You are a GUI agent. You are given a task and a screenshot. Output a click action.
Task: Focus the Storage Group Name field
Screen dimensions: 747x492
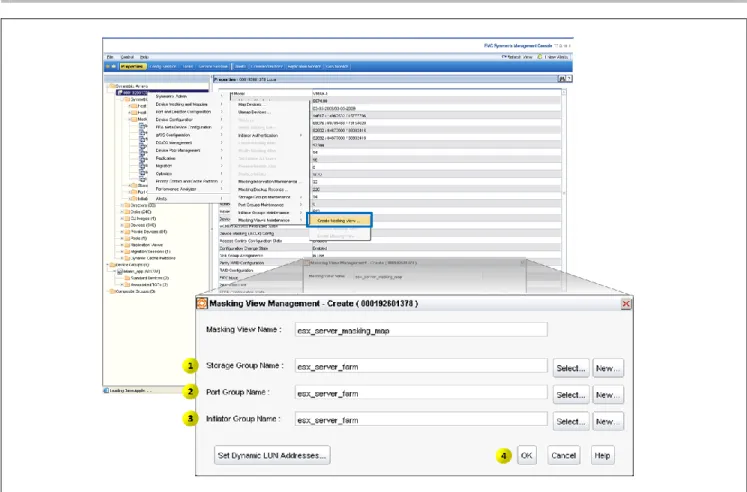point(421,366)
